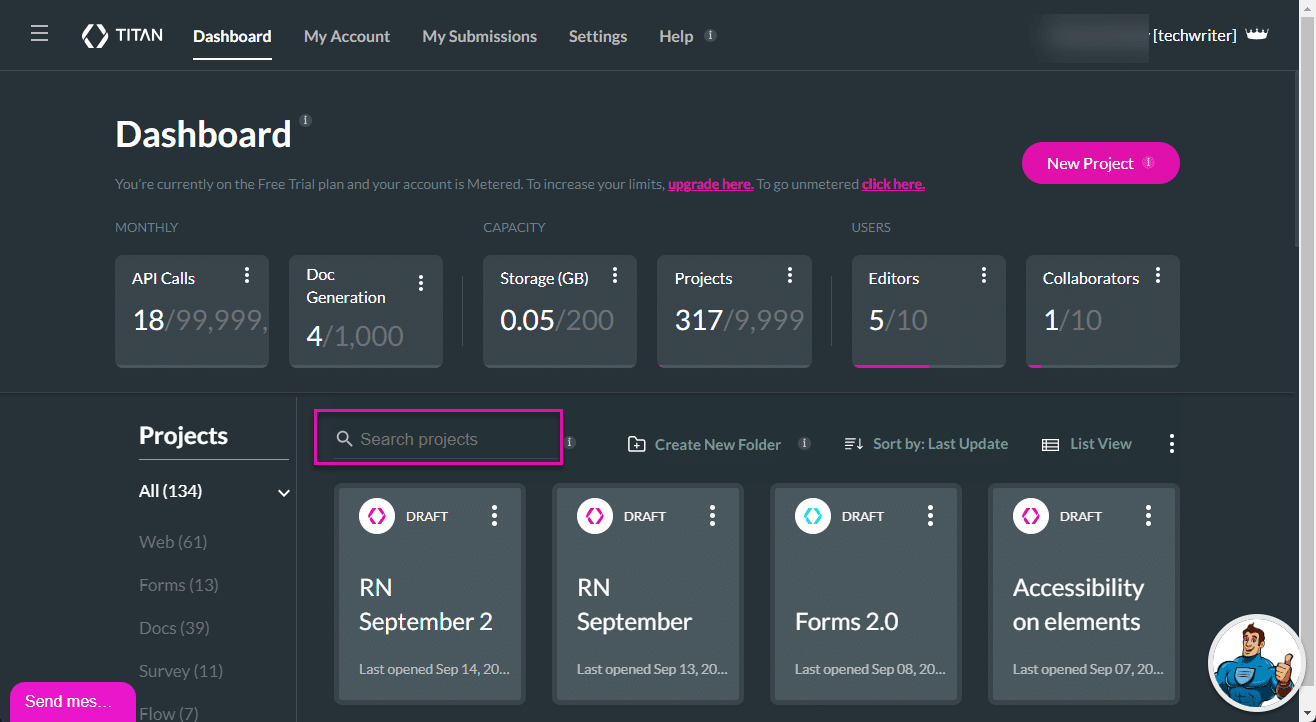The image size is (1316, 722).
Task: Click info icon next to Dashboard title
Action: tap(306, 121)
